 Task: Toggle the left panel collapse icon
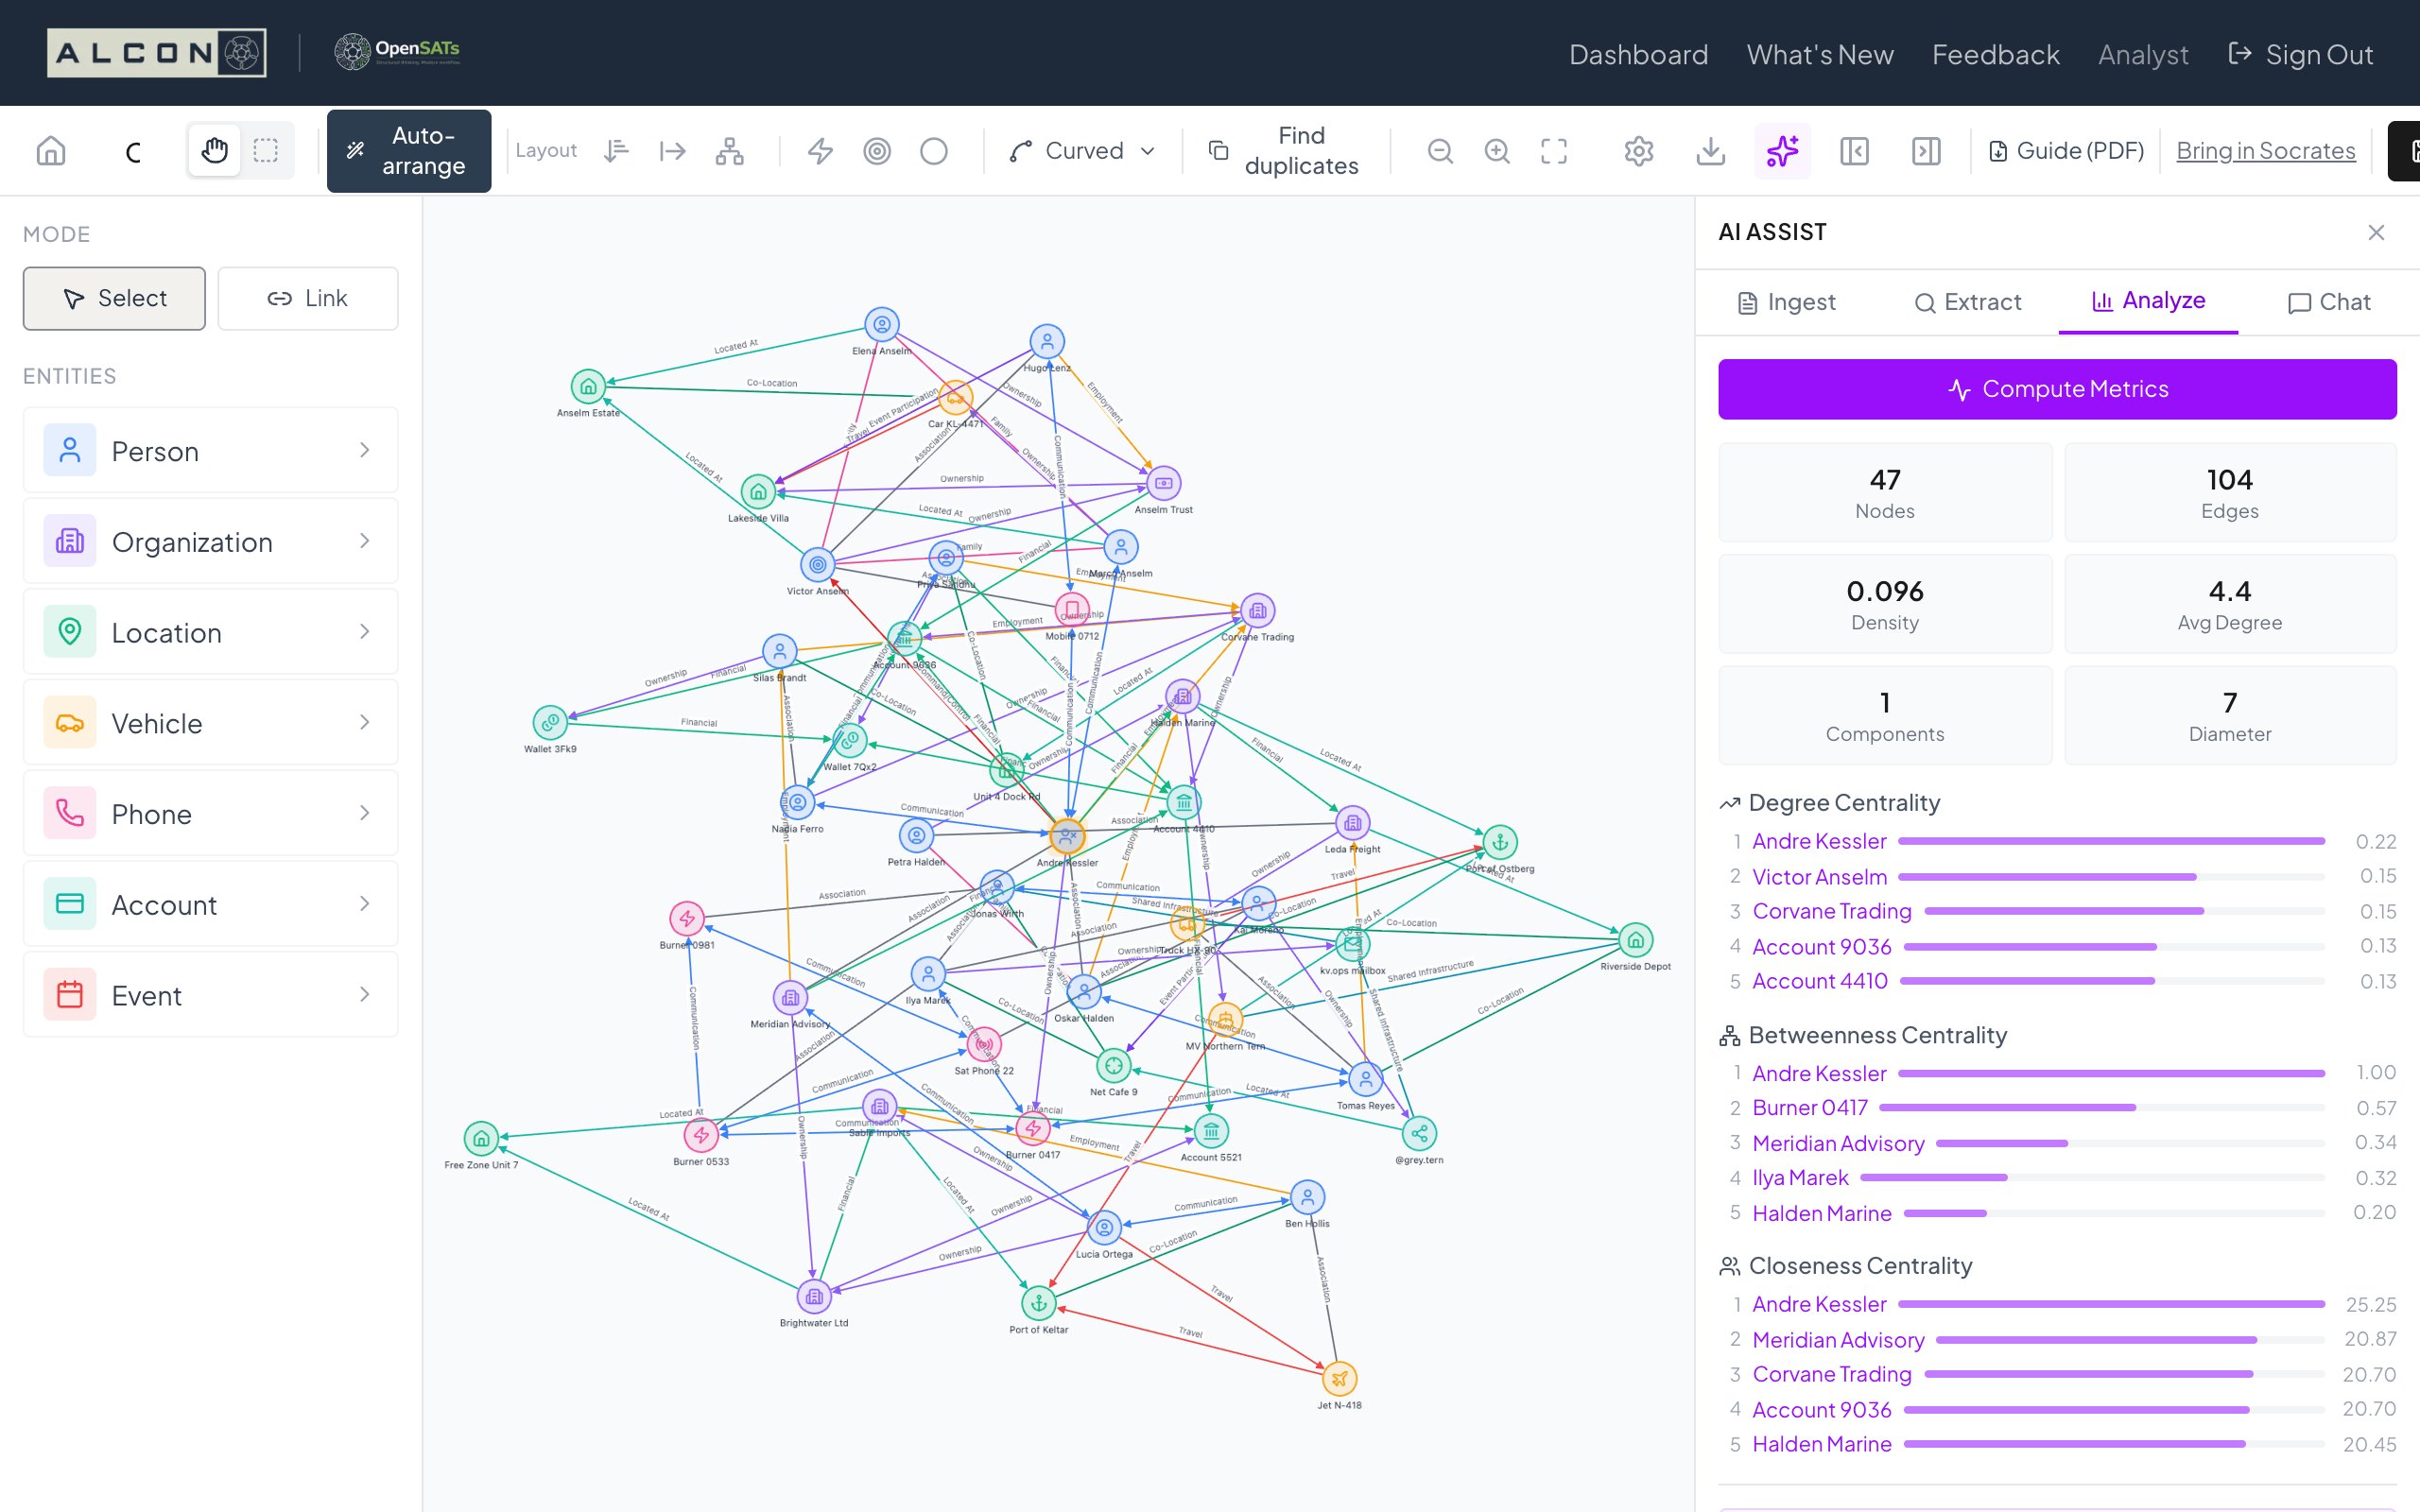(1855, 151)
